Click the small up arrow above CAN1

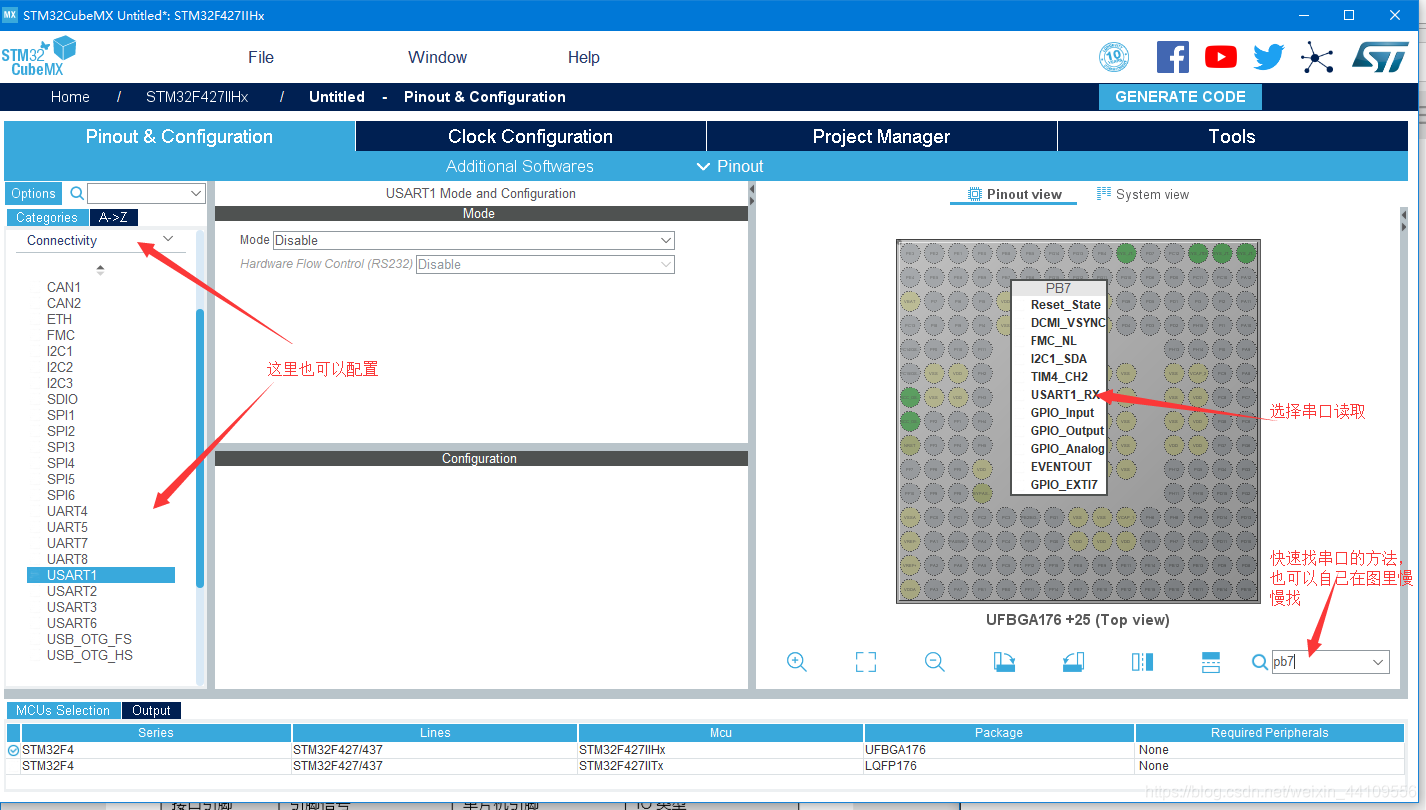100,269
